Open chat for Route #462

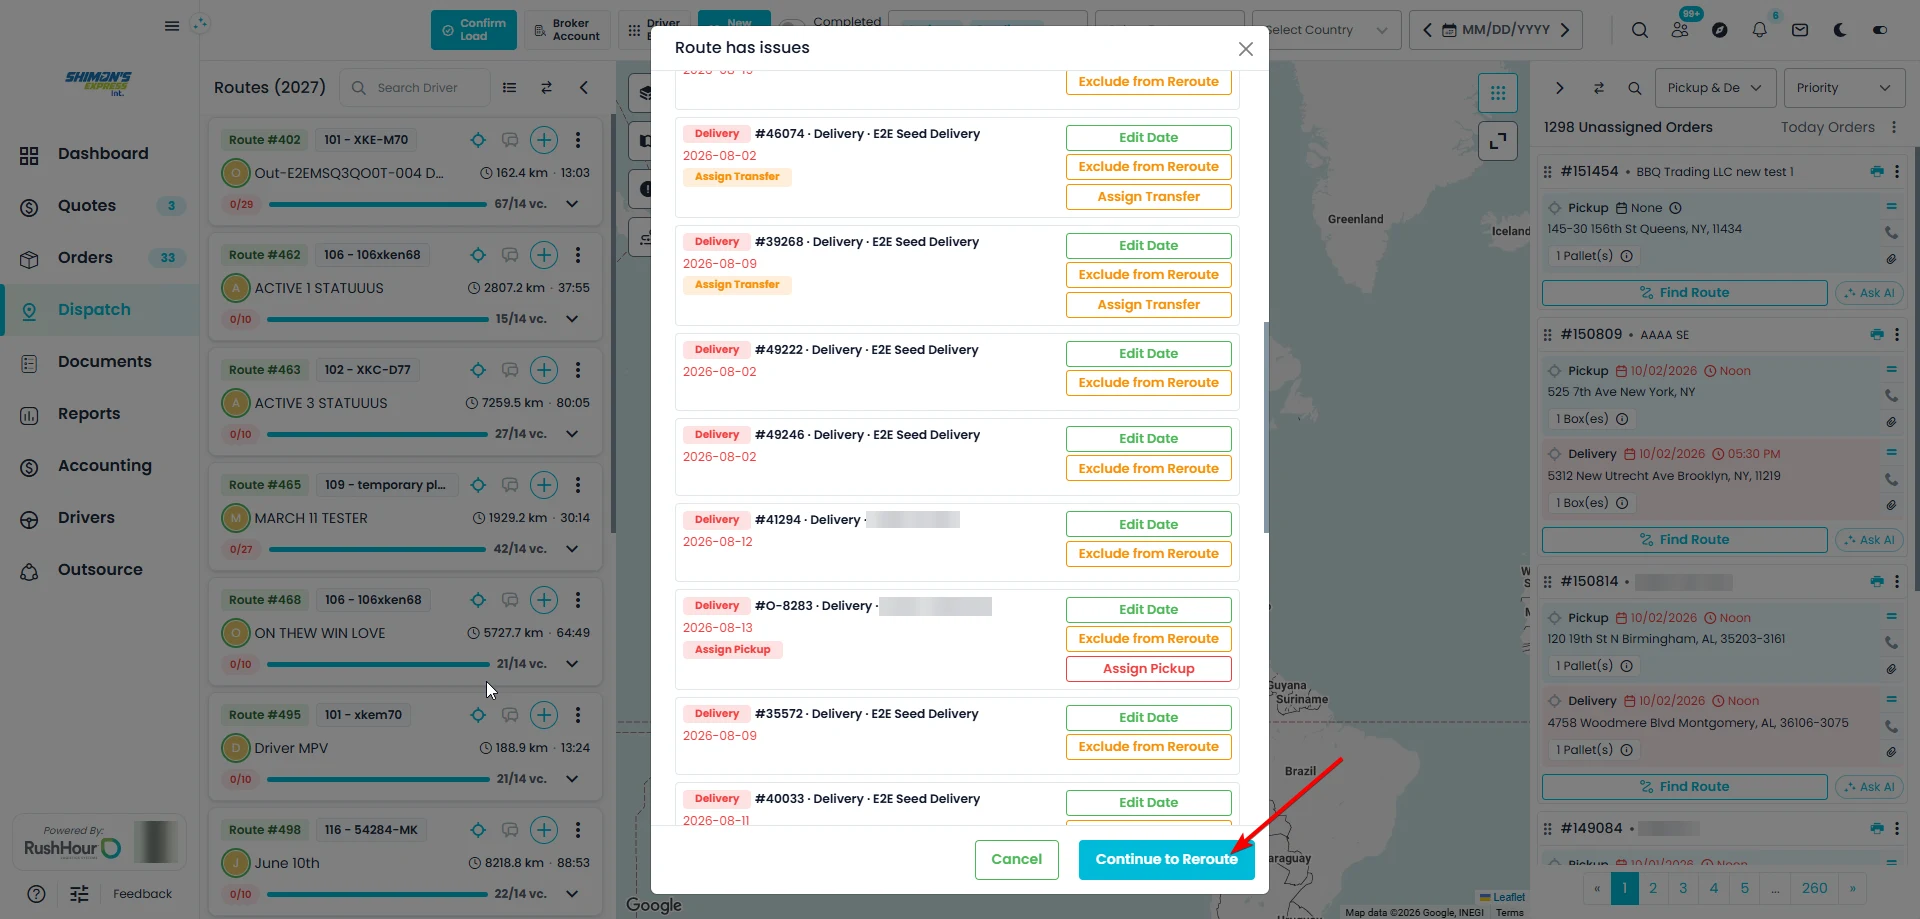tap(510, 255)
